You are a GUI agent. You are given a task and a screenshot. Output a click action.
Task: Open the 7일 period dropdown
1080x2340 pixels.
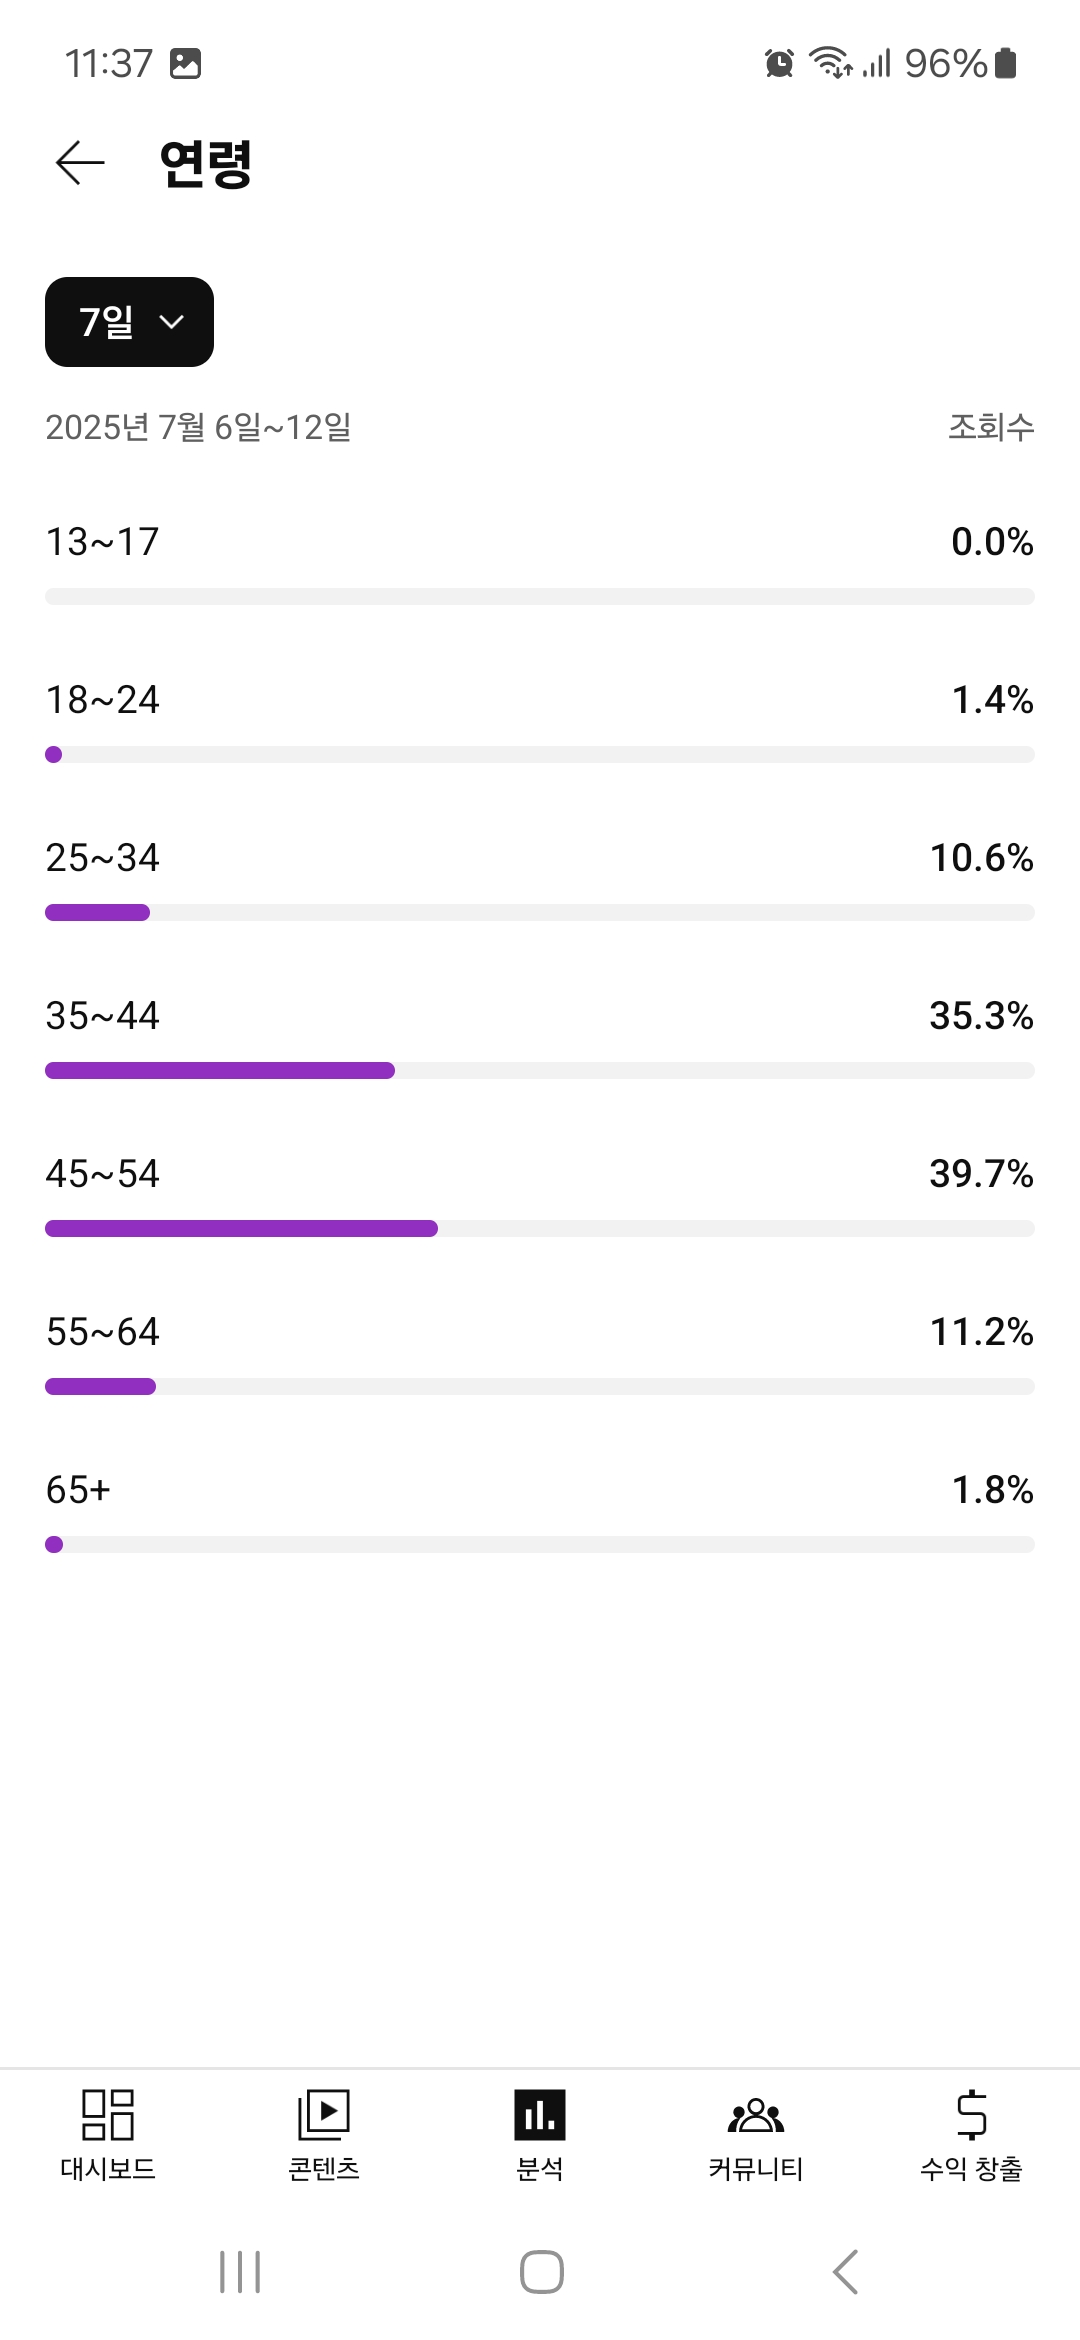pyautogui.click(x=129, y=322)
